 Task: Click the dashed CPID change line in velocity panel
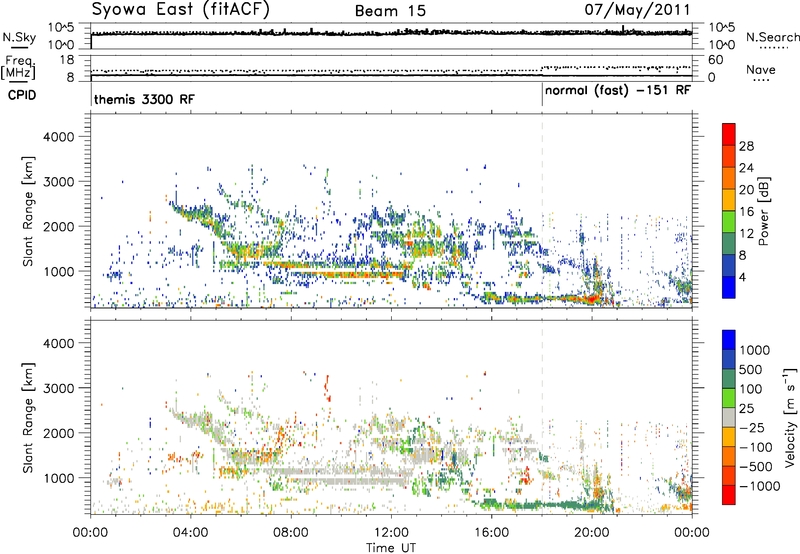point(542,417)
